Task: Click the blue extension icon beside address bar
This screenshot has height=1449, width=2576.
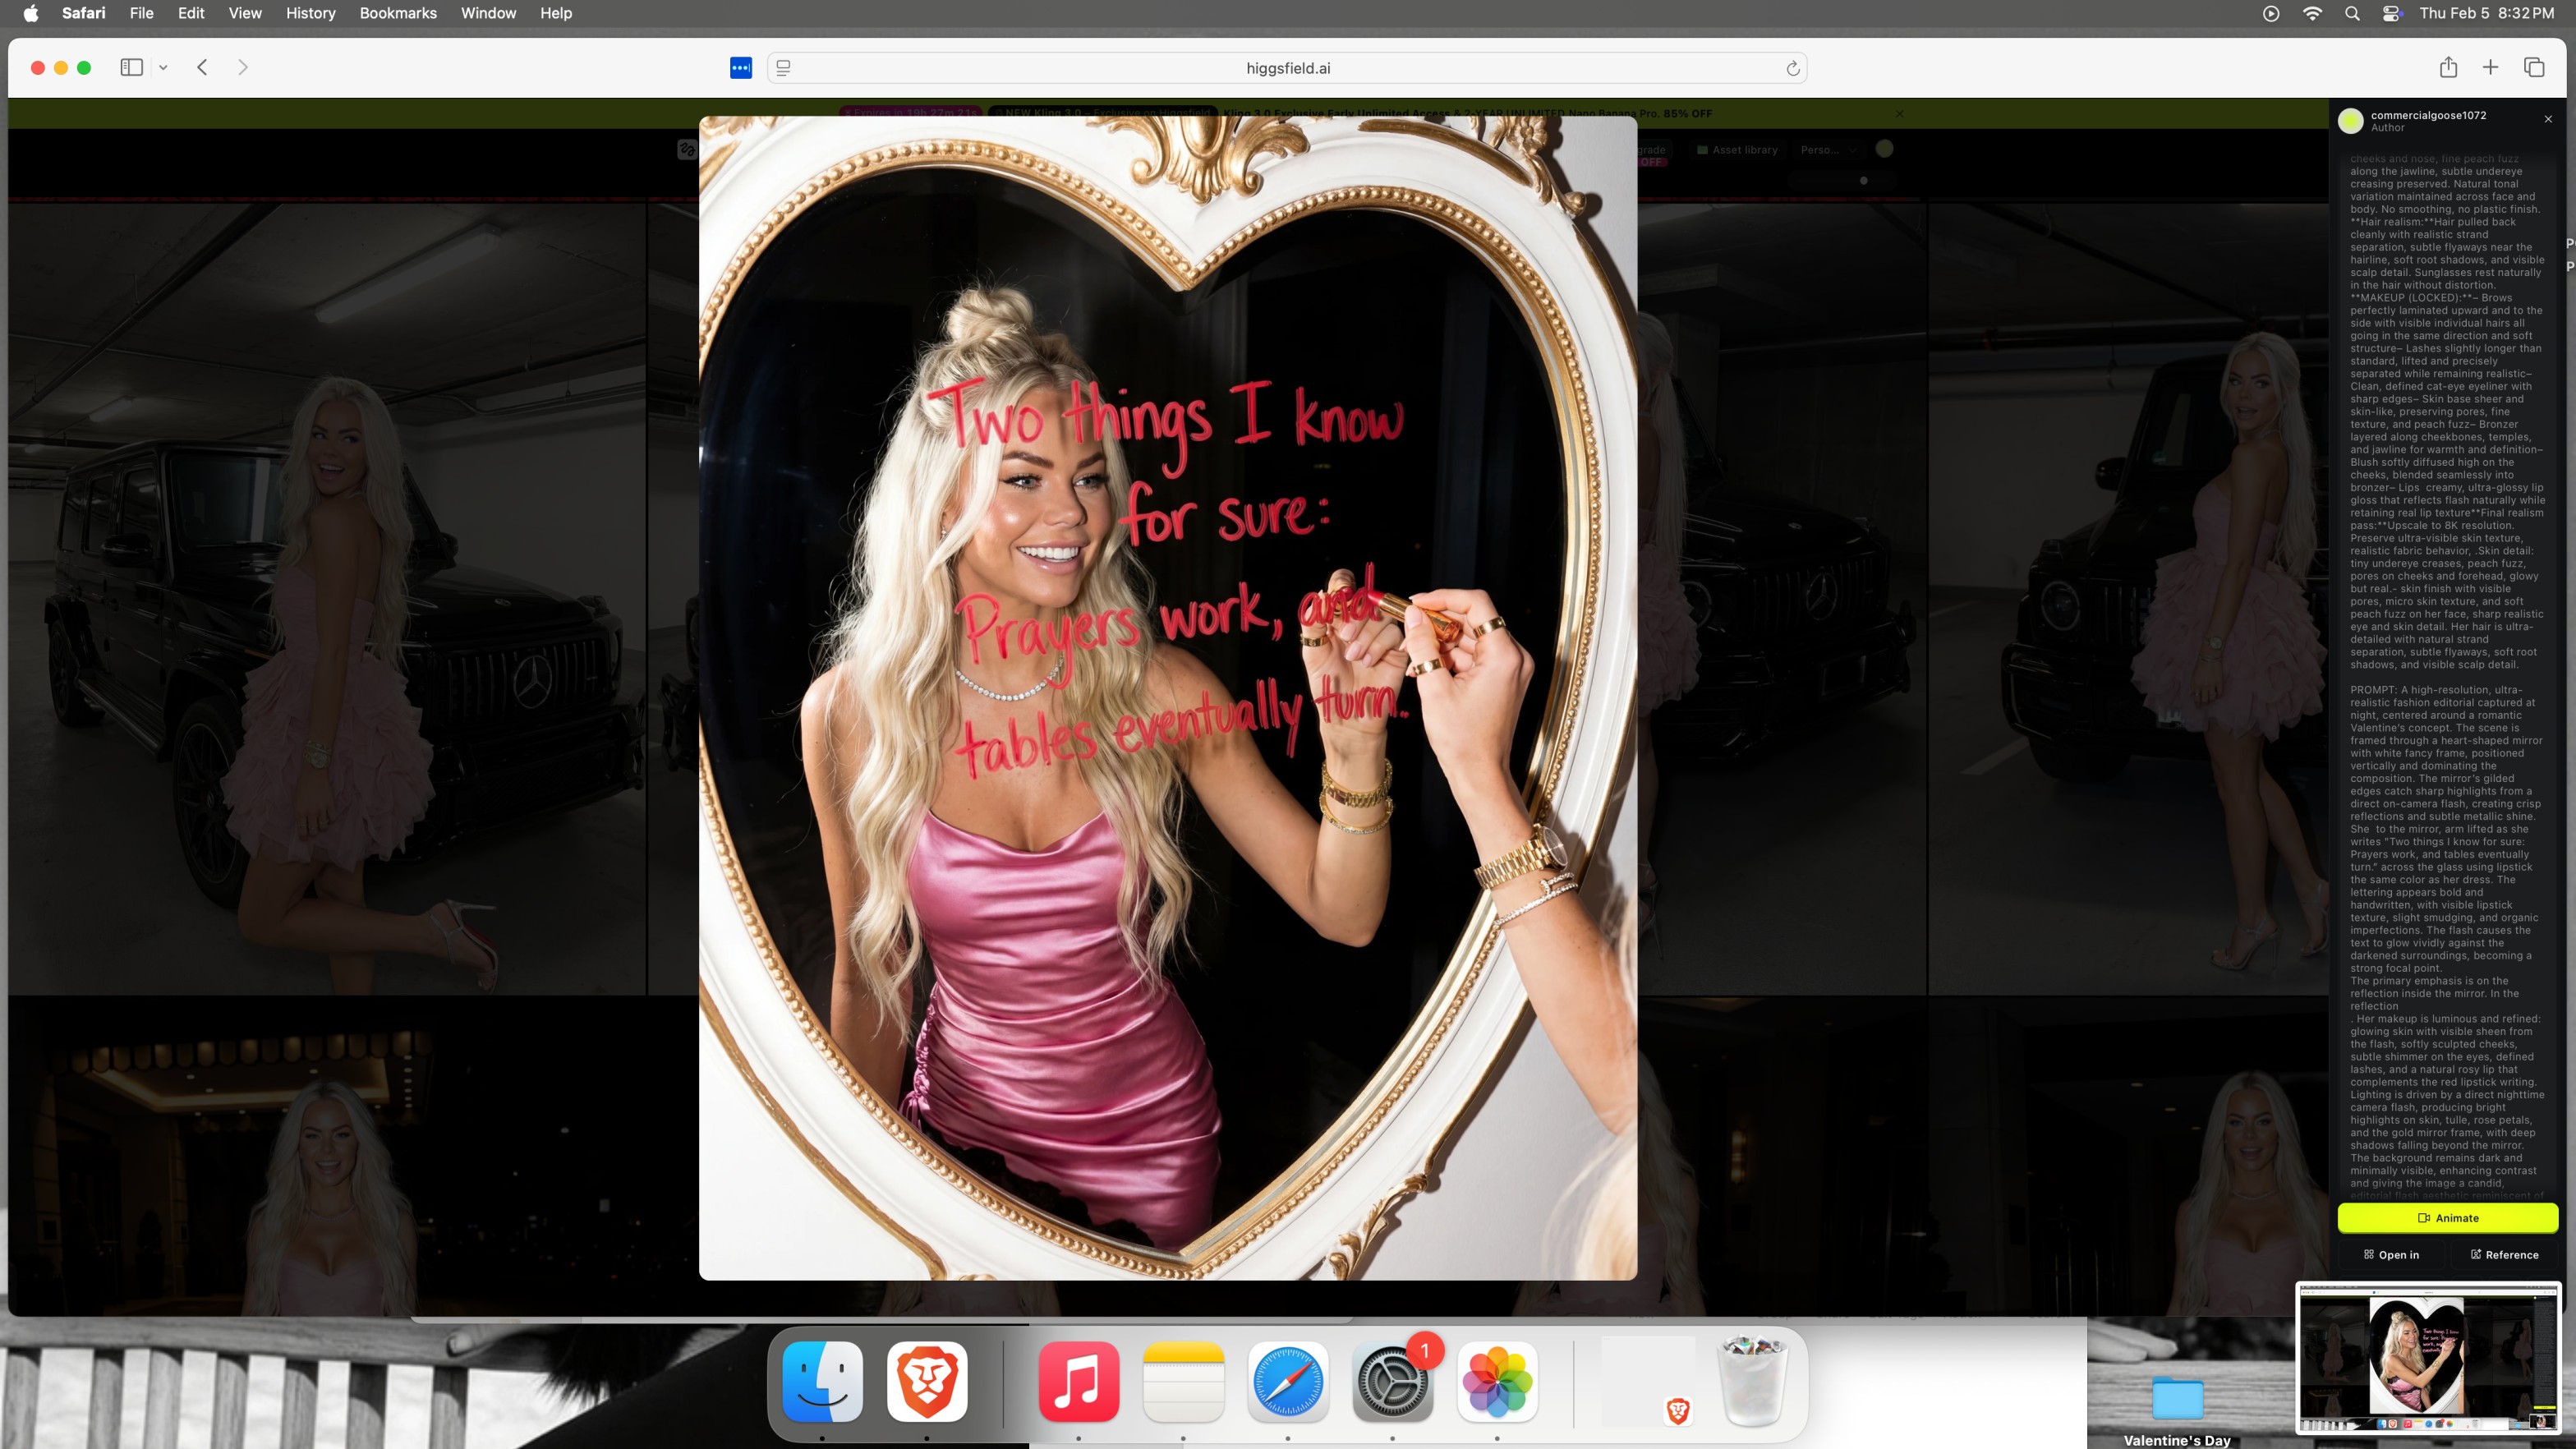Action: click(x=740, y=68)
